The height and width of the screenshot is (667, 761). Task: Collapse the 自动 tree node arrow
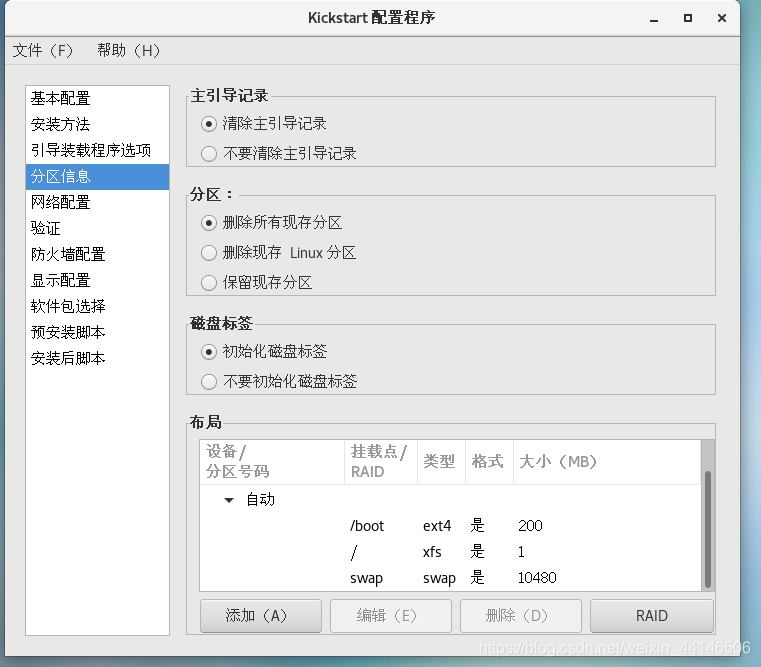(229, 500)
